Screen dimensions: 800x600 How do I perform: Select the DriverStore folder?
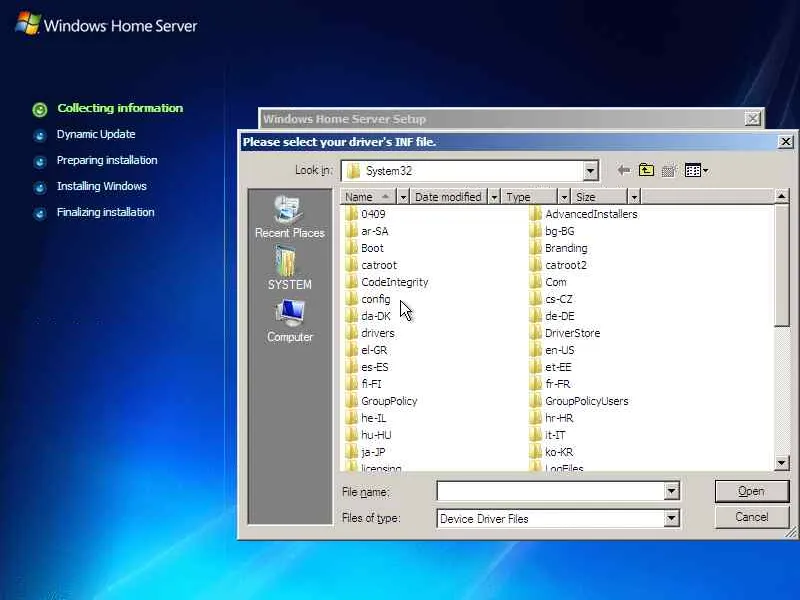click(x=565, y=333)
